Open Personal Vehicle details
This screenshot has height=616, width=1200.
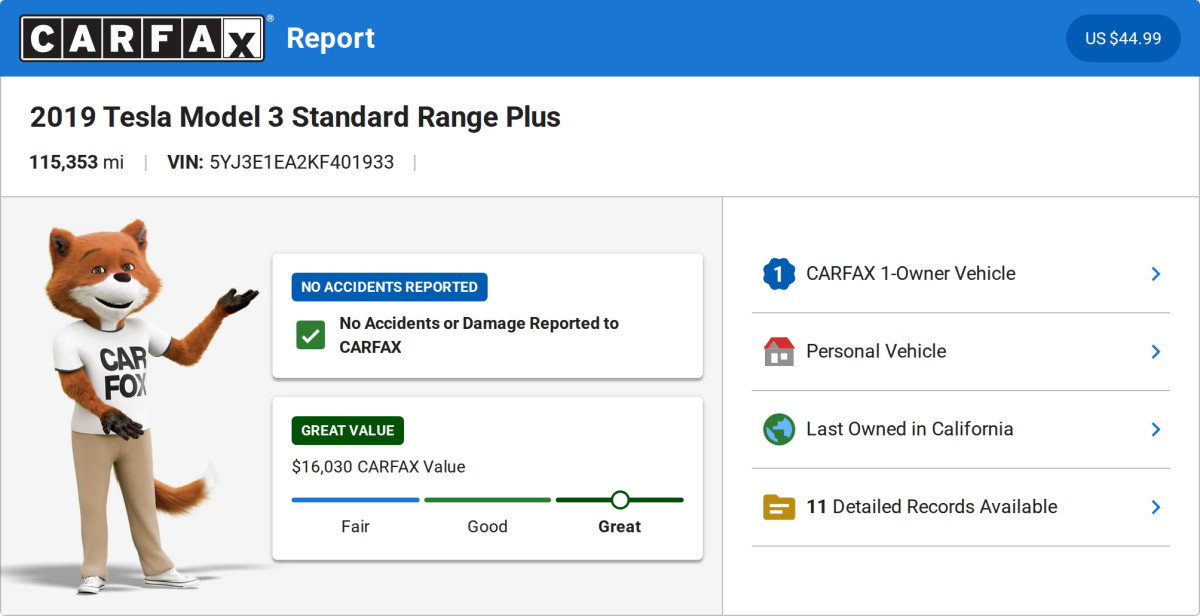pos(961,351)
